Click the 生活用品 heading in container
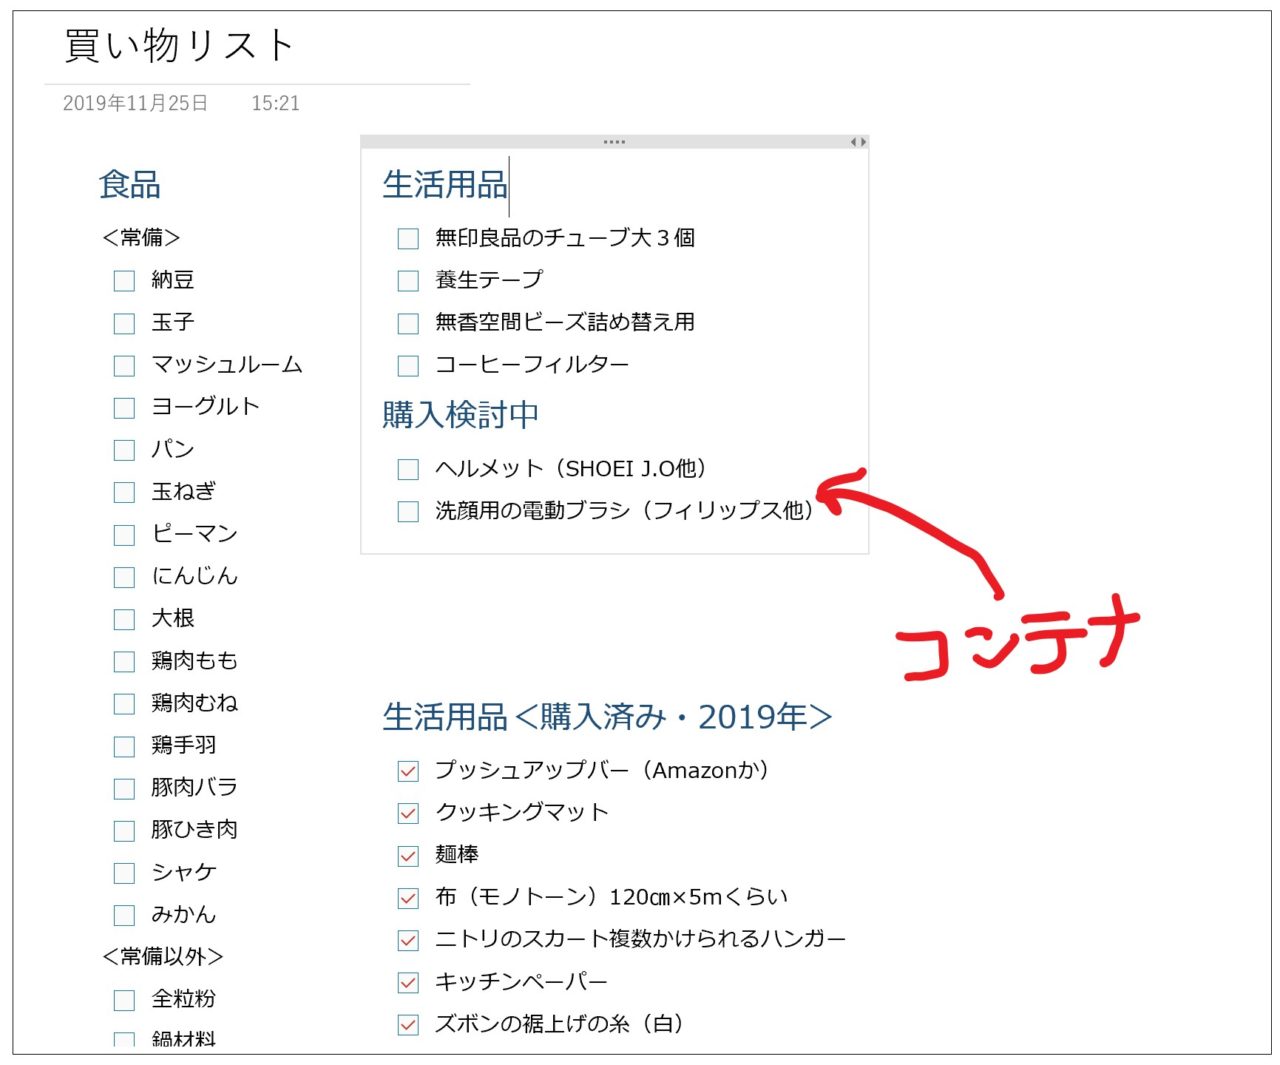This screenshot has height=1065, width=1280. pyautogui.click(x=444, y=185)
